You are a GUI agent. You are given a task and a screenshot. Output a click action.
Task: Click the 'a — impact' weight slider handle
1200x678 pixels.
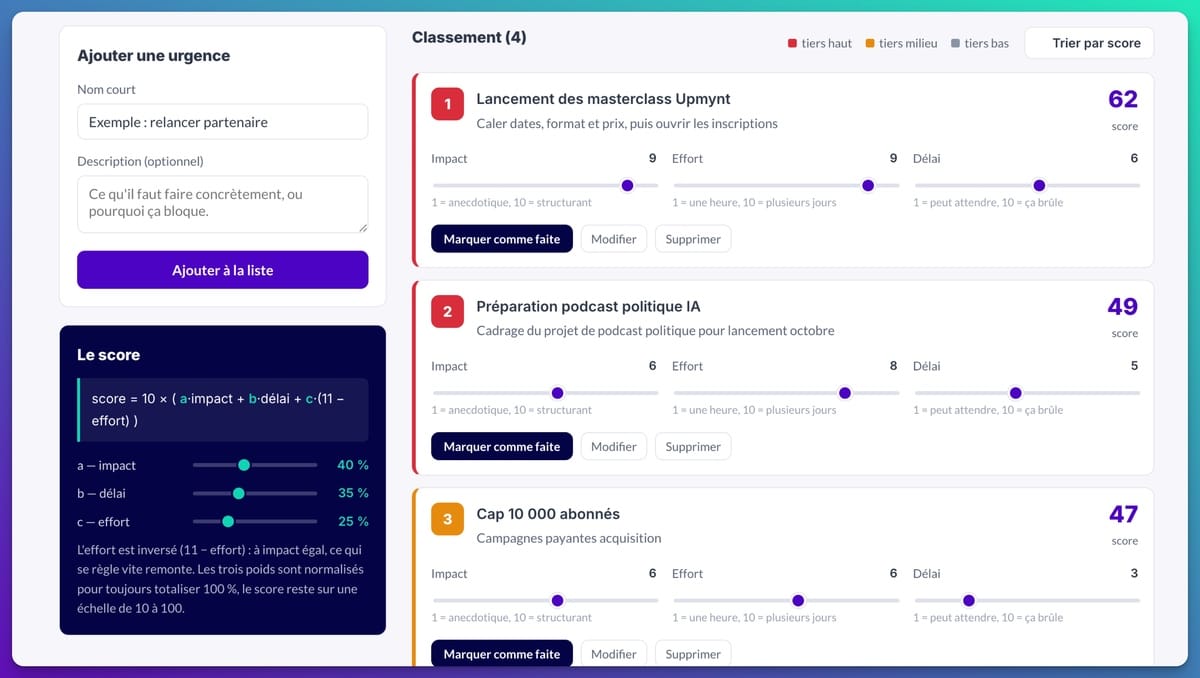tap(244, 465)
